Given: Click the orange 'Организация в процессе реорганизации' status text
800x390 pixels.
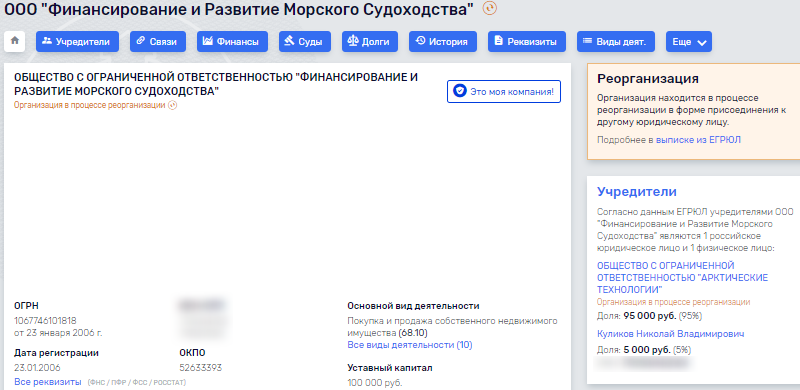Looking at the screenshot, I should 89,105.
